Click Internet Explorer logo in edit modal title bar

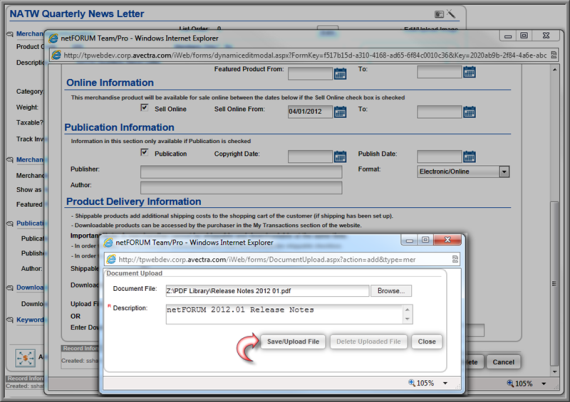point(53,38)
